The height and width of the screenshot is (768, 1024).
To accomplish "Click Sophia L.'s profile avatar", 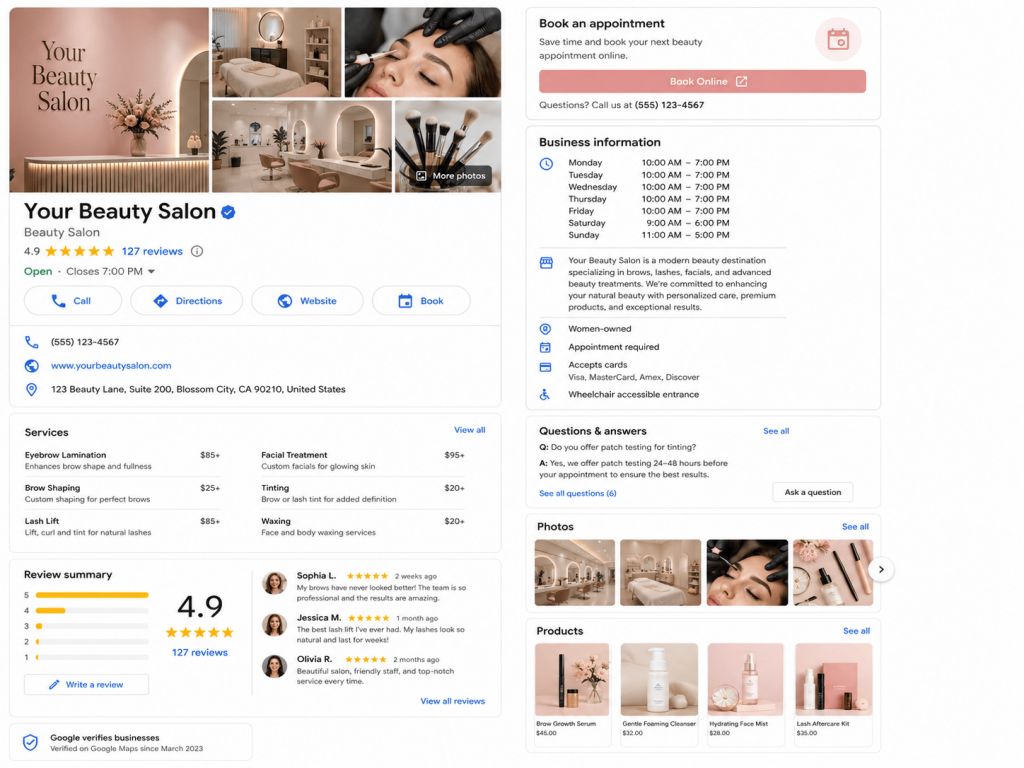I will click(274, 583).
